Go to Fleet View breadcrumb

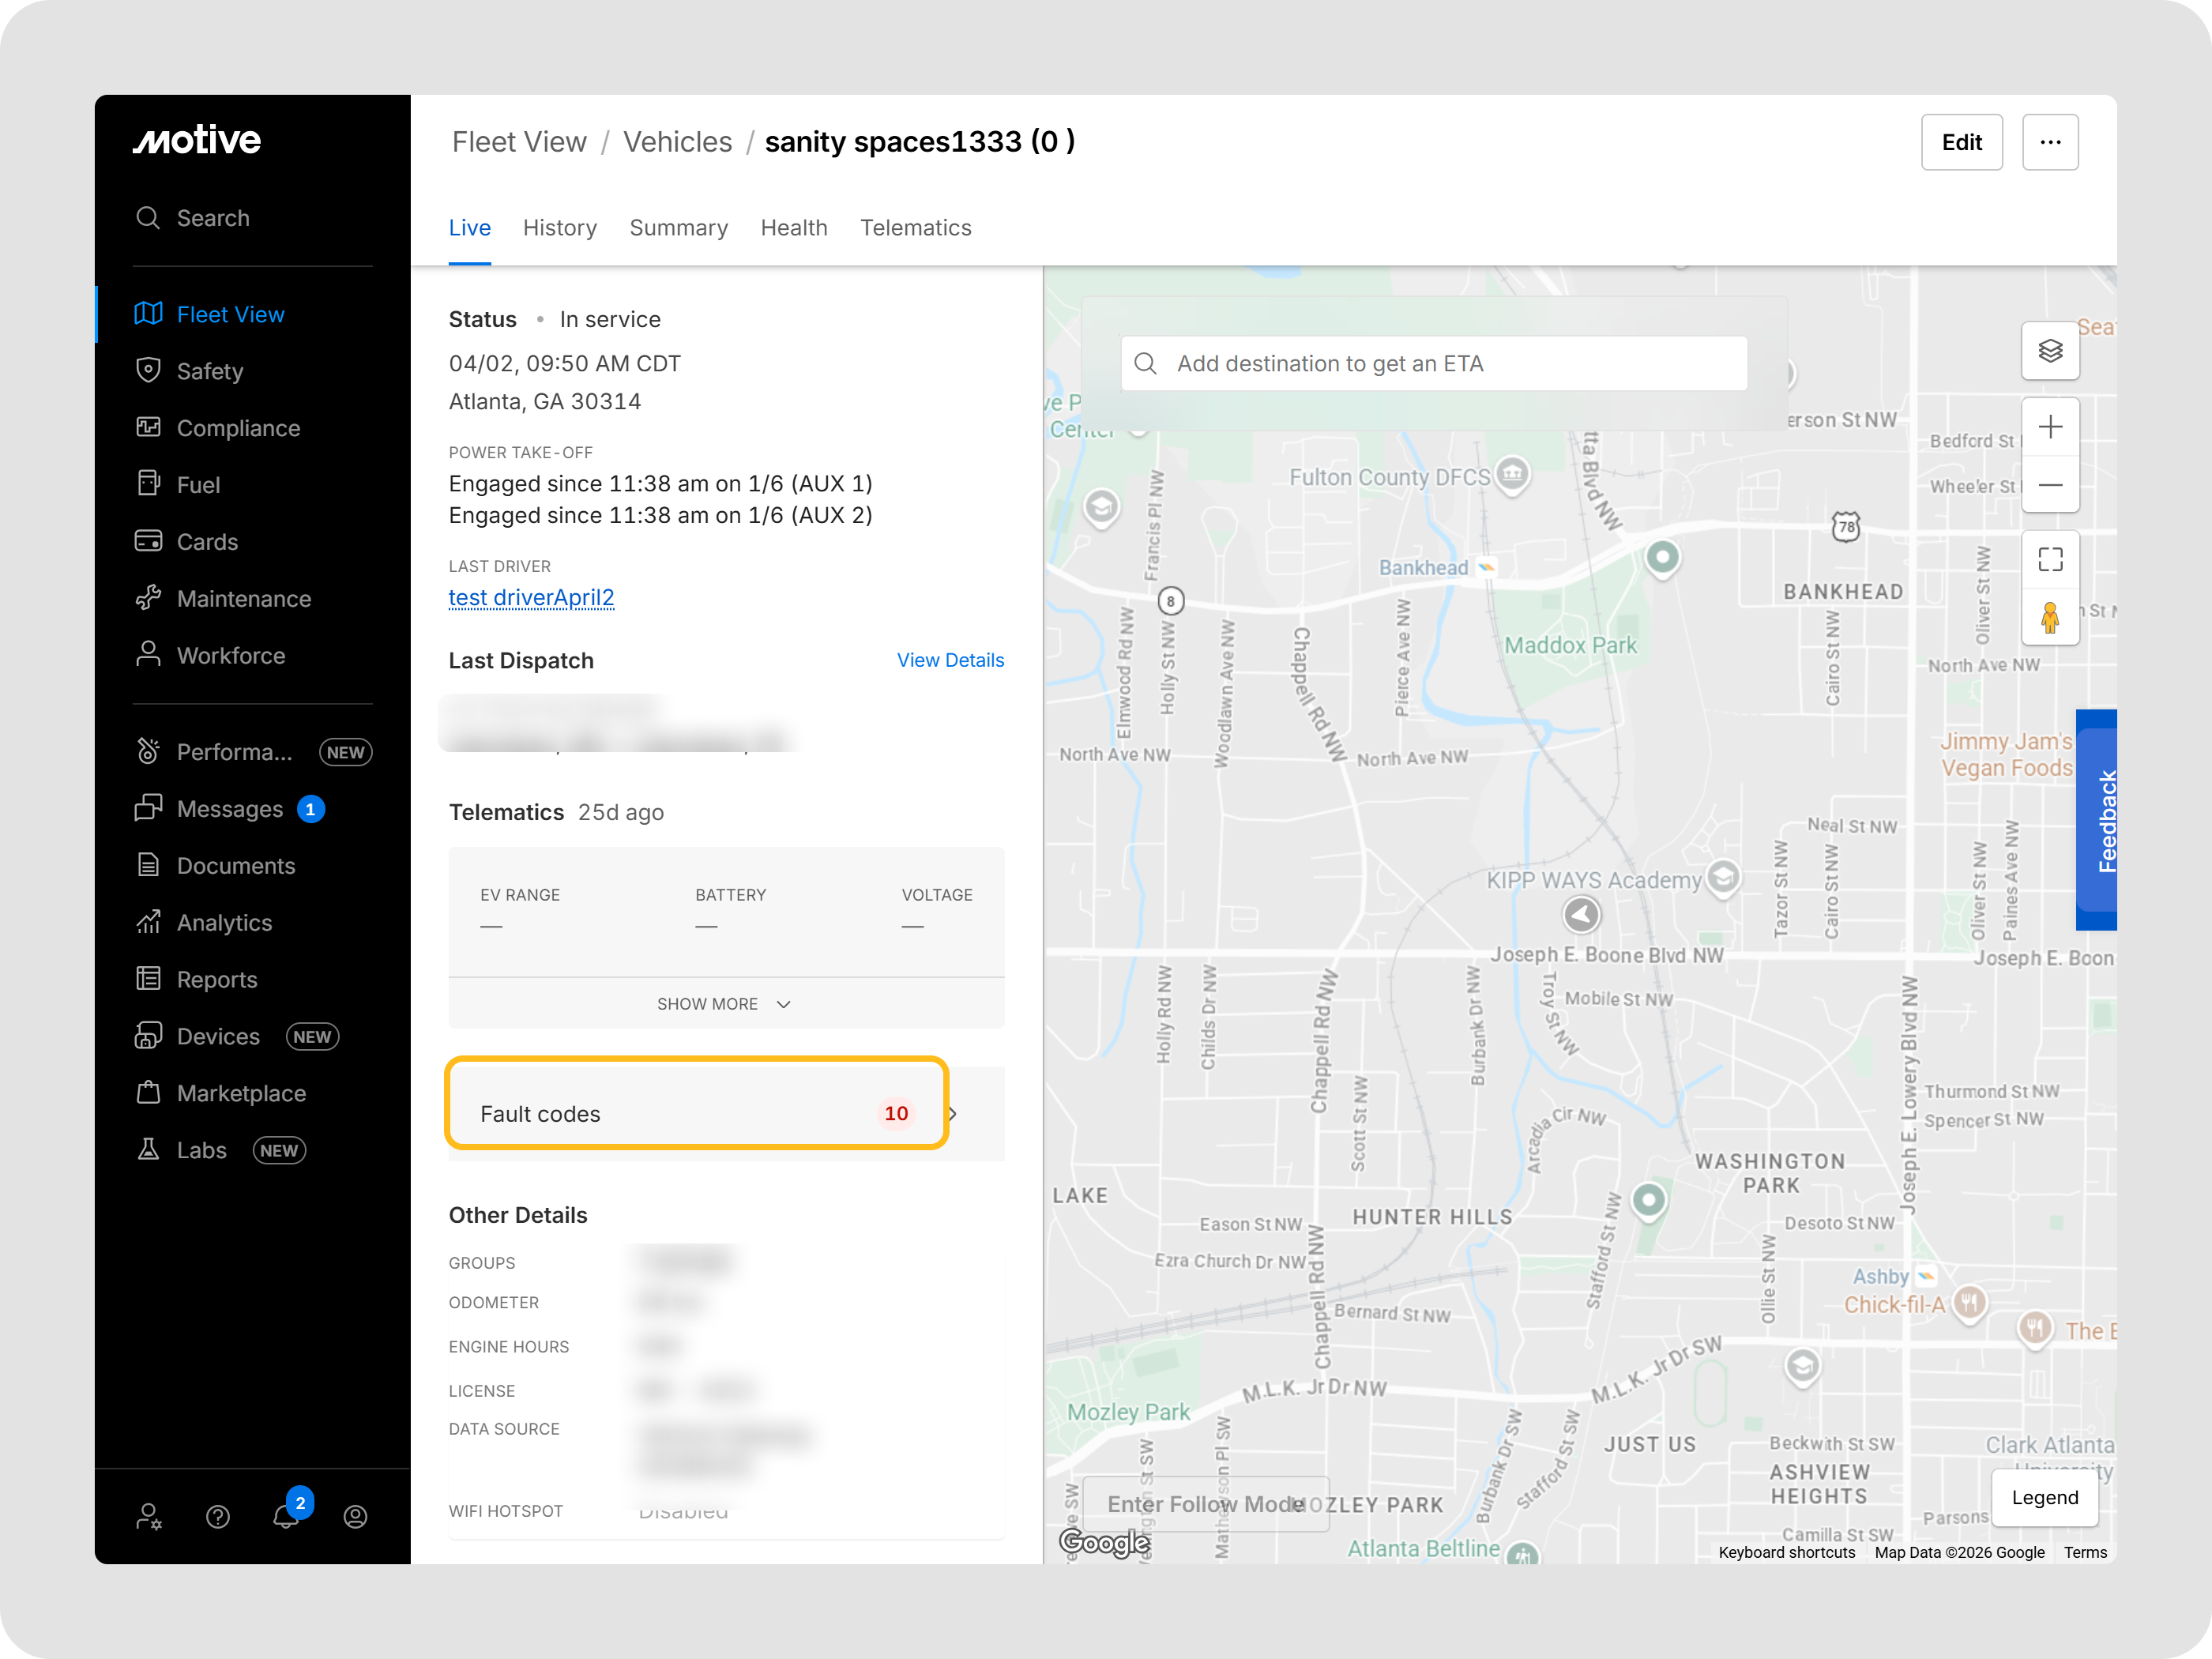click(519, 142)
